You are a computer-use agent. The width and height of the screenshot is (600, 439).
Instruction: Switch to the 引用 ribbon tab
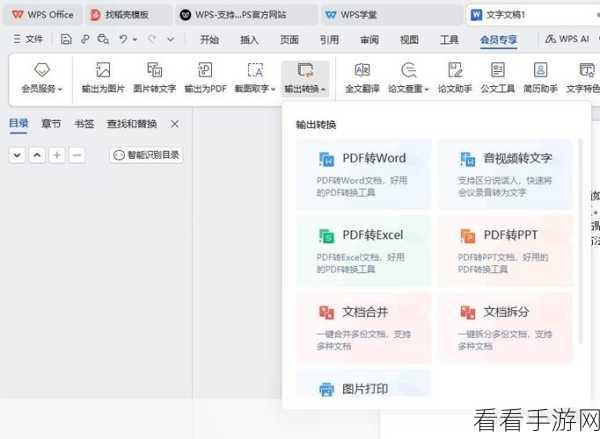pos(329,39)
